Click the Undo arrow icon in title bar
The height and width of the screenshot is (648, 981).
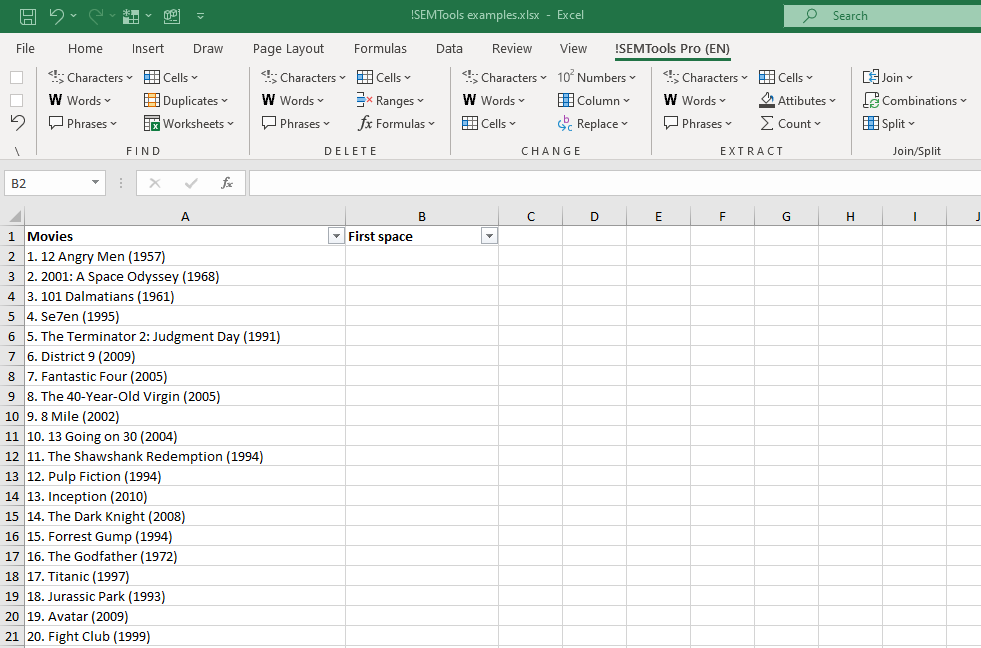click(x=56, y=16)
